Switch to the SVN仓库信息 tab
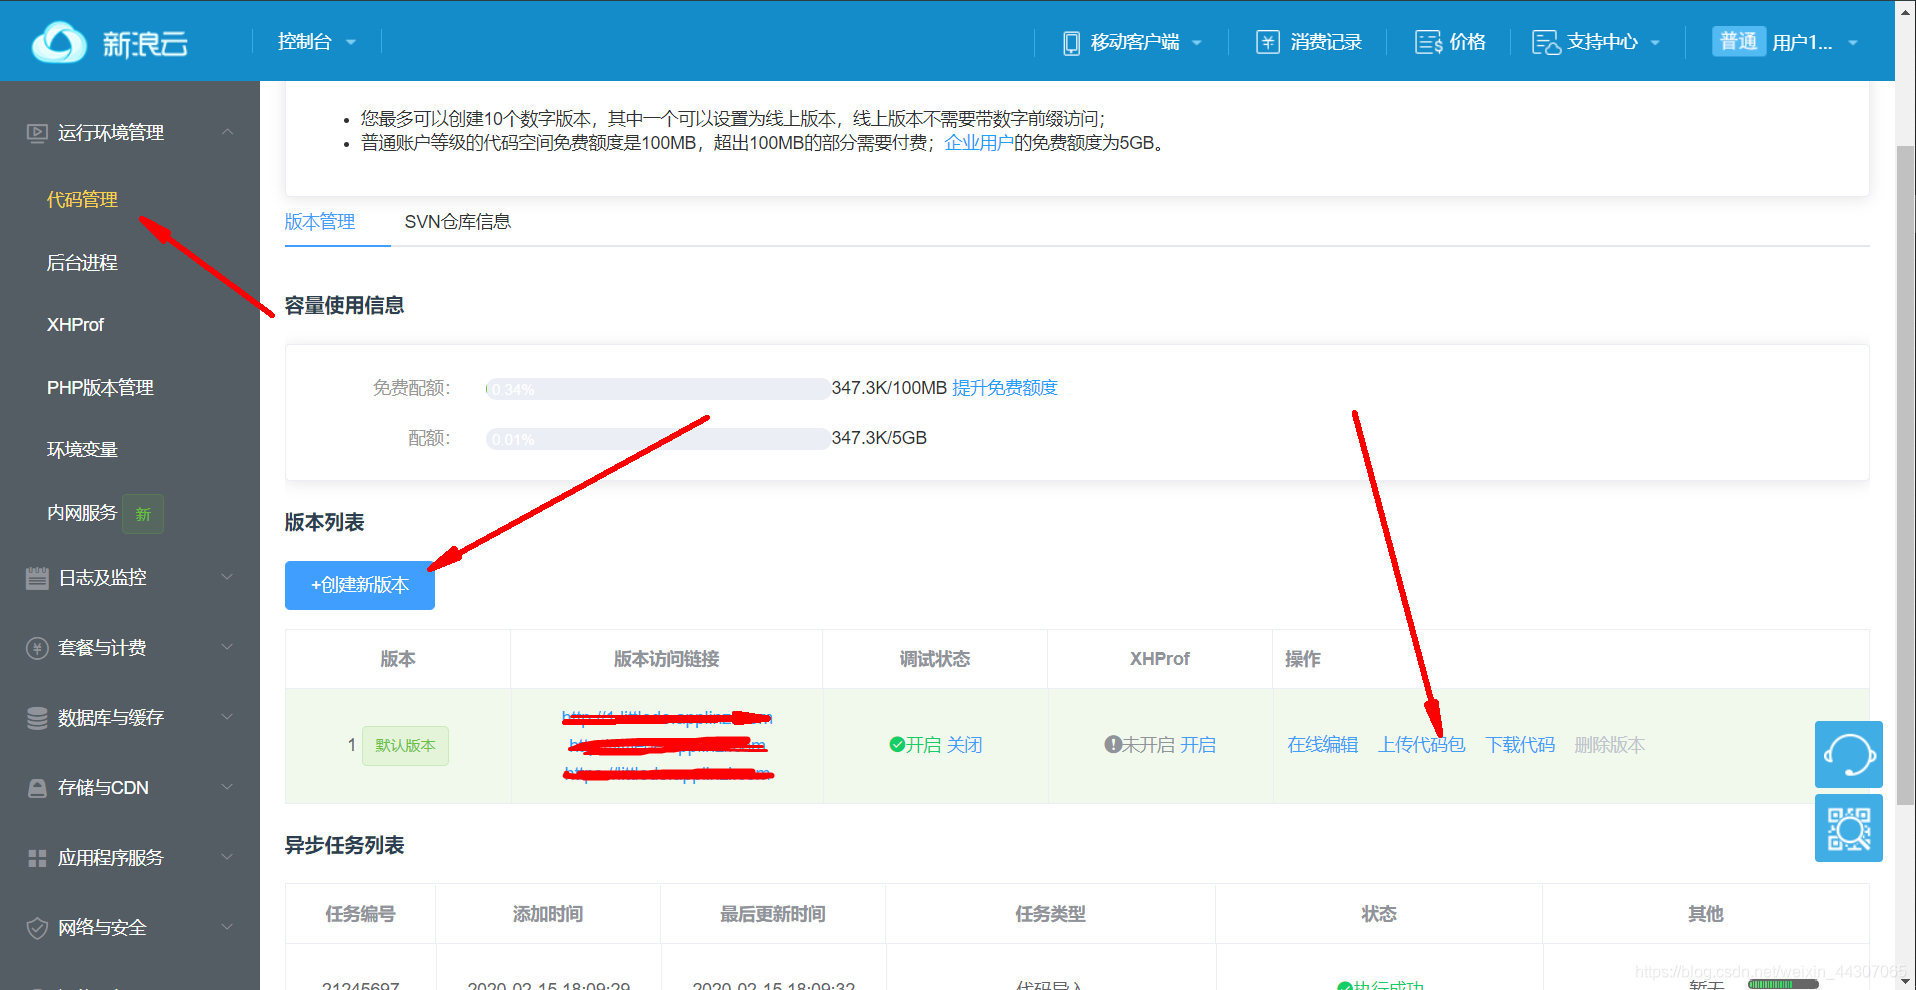The width and height of the screenshot is (1916, 990). pyautogui.click(x=458, y=222)
